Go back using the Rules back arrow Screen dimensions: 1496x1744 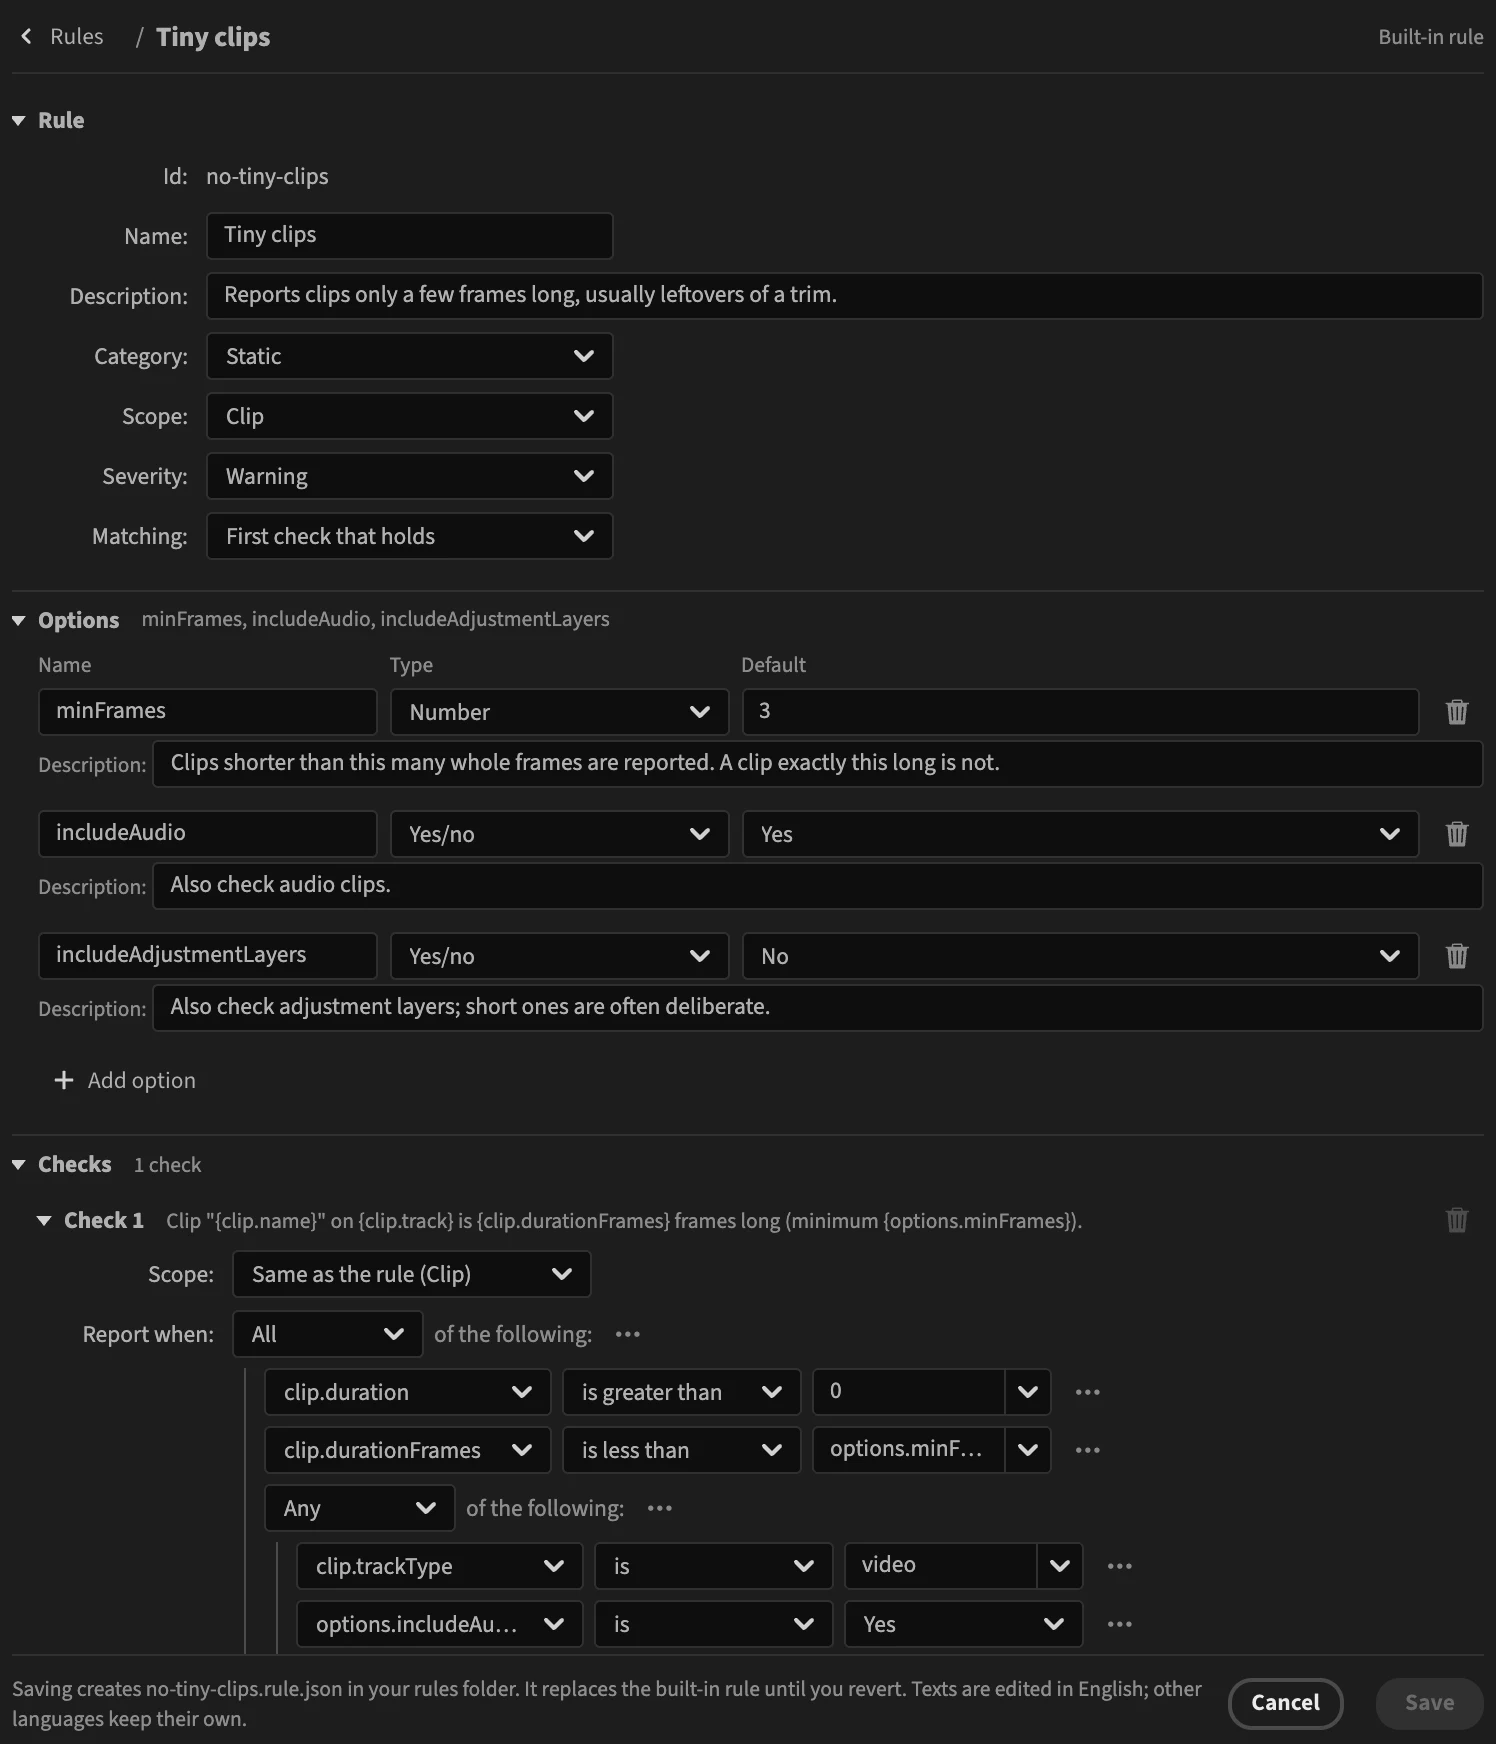click(x=27, y=37)
